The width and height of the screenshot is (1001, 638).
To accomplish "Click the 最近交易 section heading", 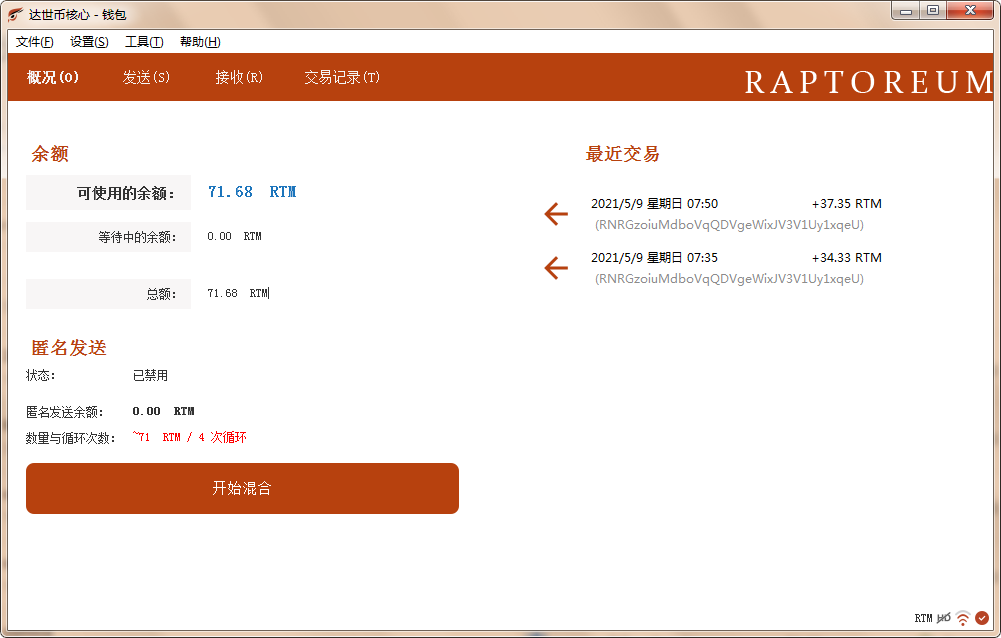I will tap(622, 154).
